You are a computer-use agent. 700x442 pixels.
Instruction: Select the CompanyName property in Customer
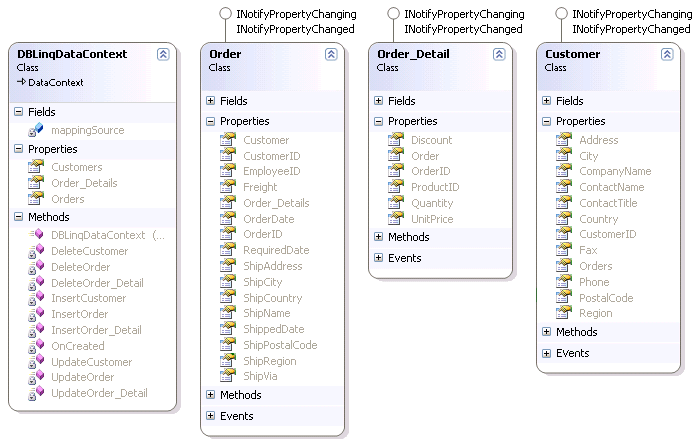615,171
